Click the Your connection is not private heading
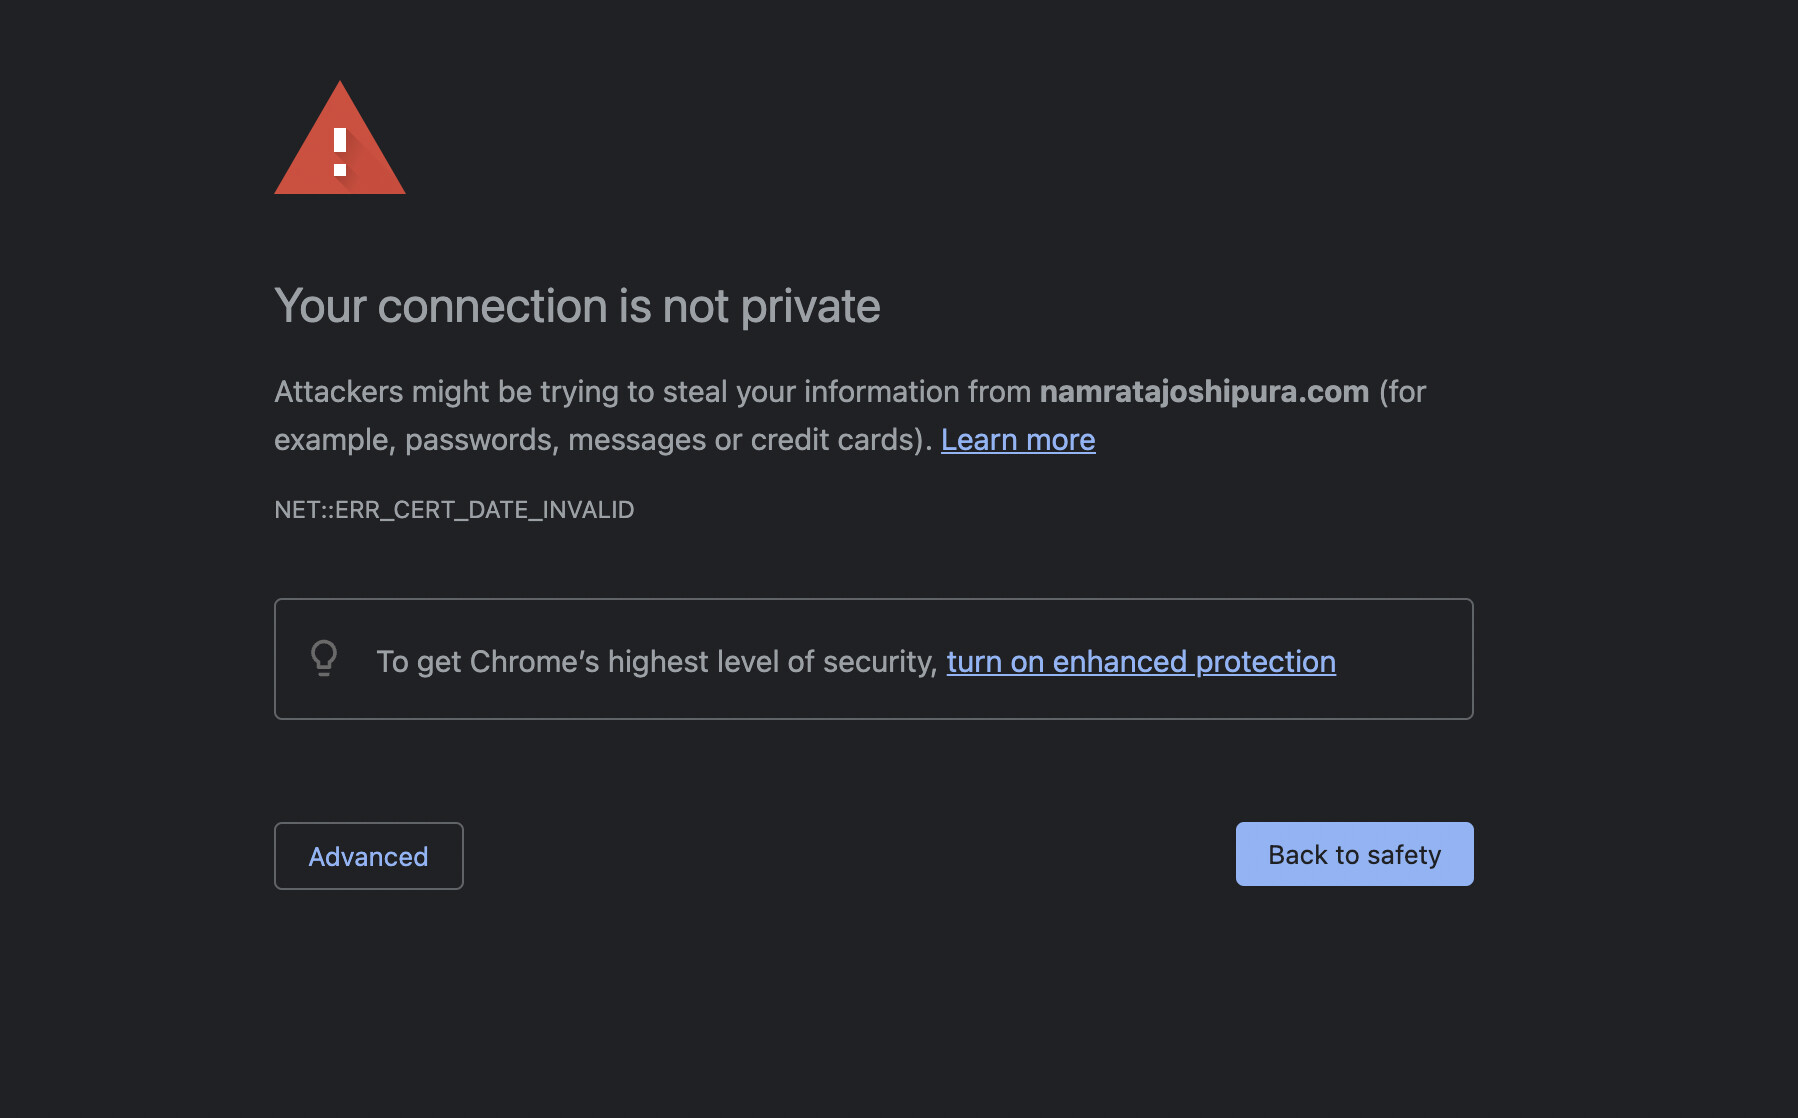The width and height of the screenshot is (1798, 1118). click(x=577, y=306)
